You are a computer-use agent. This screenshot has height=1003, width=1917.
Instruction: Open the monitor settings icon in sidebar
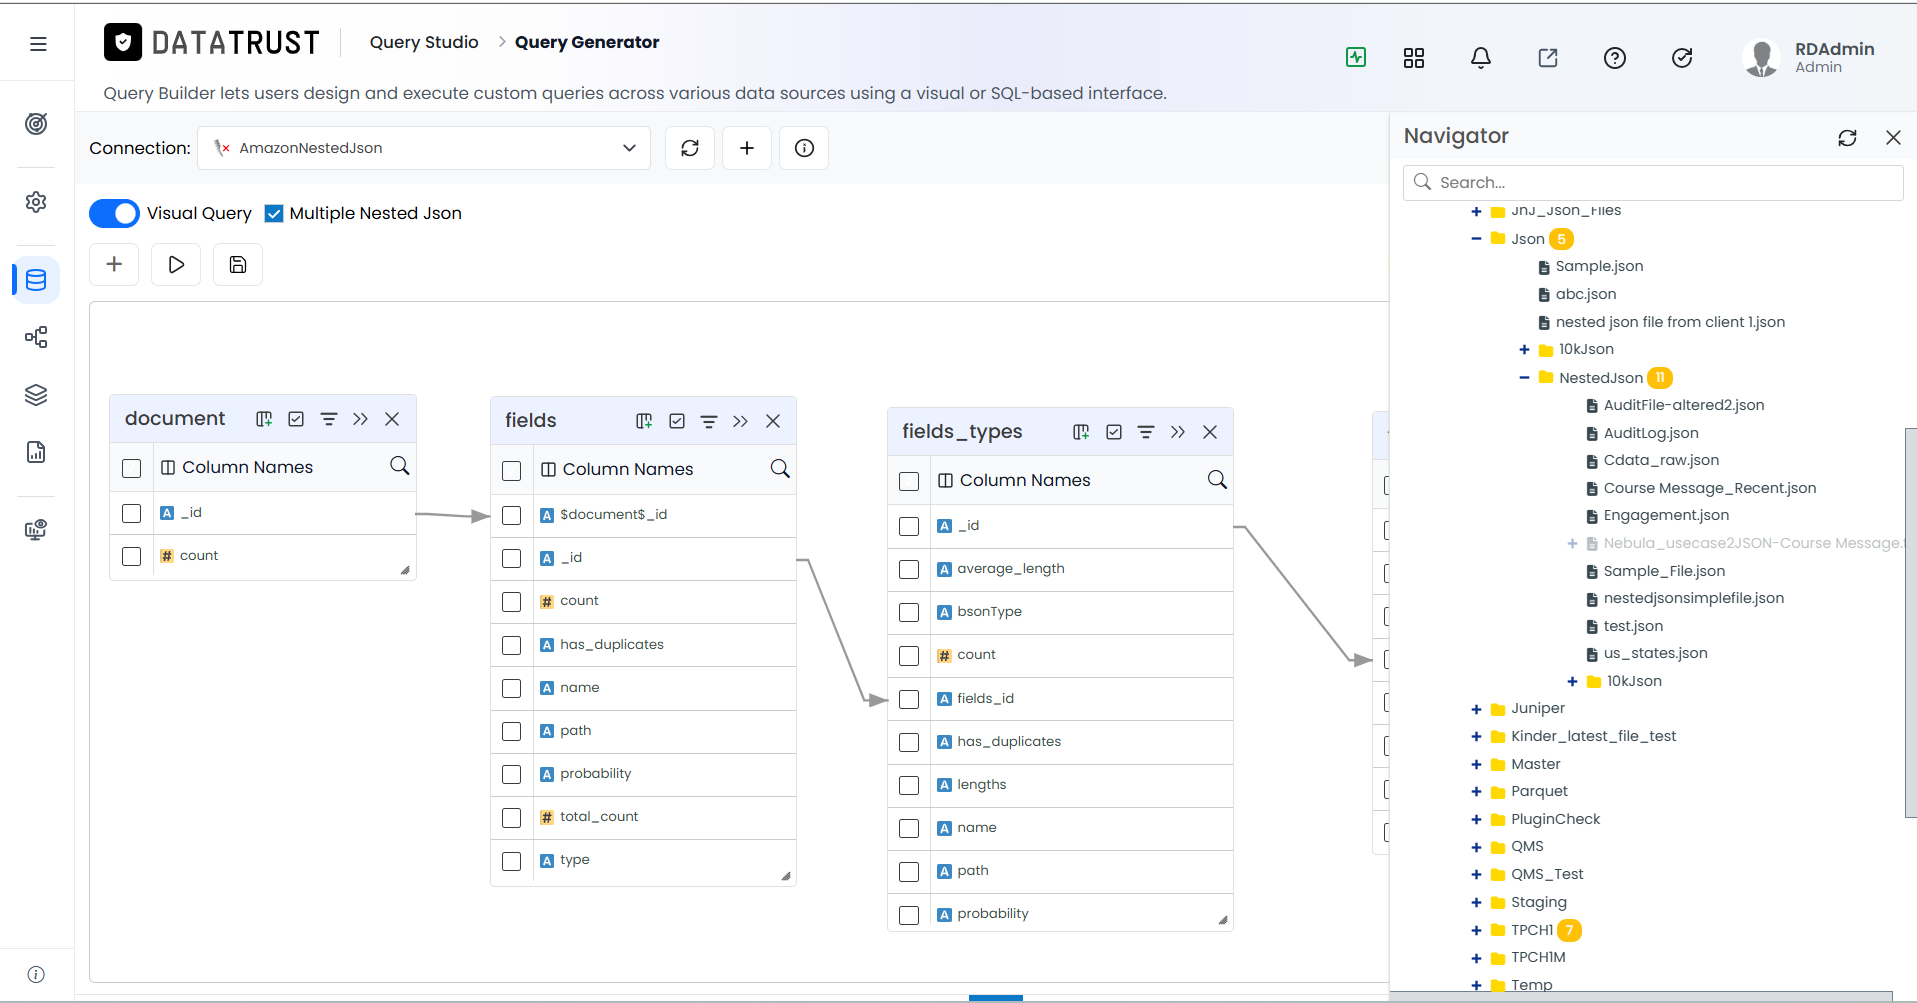tap(36, 530)
